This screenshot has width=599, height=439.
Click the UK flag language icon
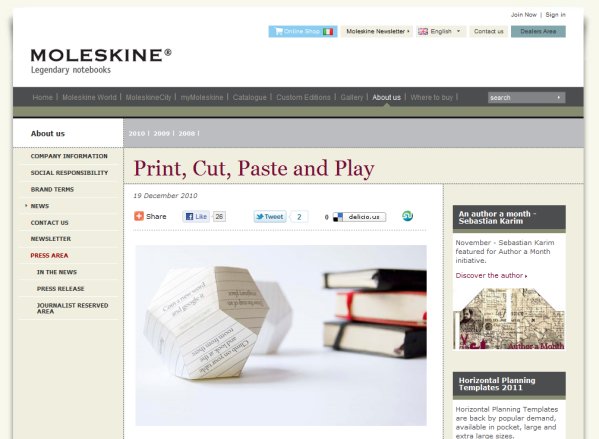click(x=423, y=31)
